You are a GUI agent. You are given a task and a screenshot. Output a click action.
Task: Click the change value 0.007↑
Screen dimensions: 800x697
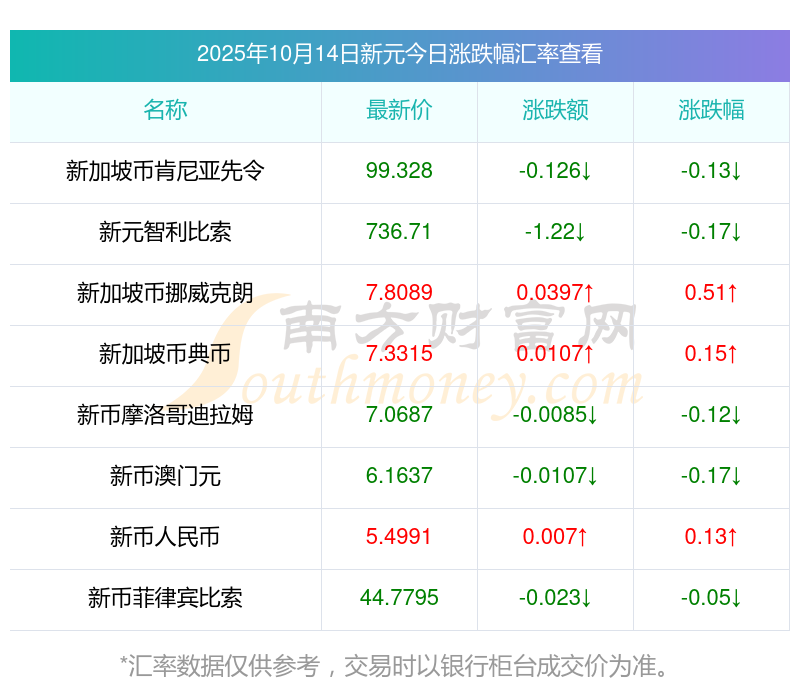(x=555, y=537)
